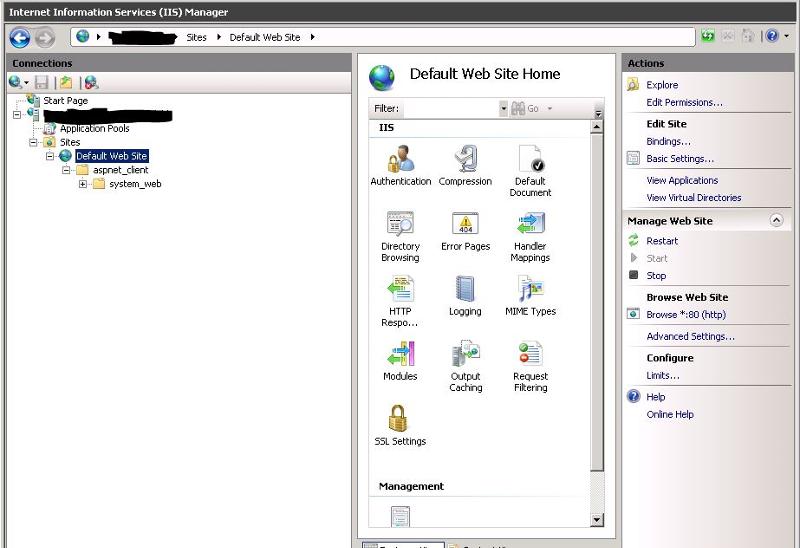Click Edit Permissions link

[684, 103]
